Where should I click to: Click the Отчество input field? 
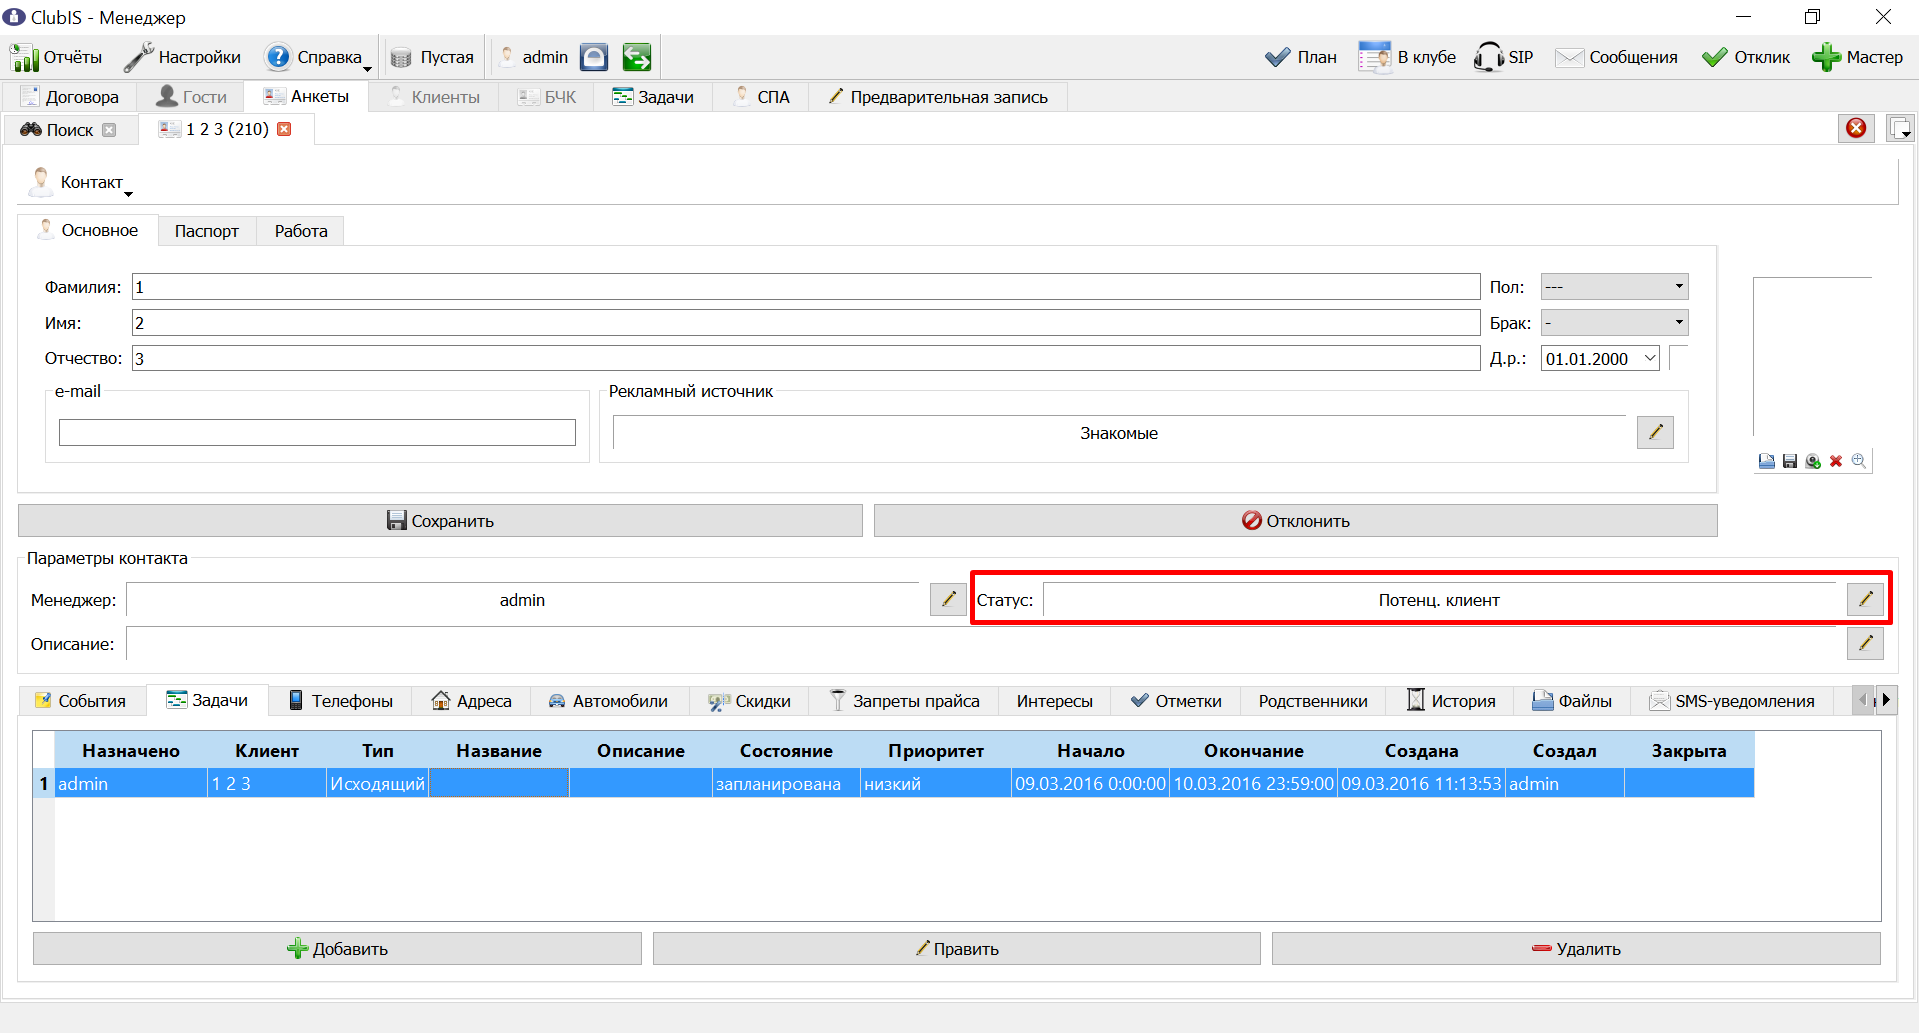[x=806, y=359]
